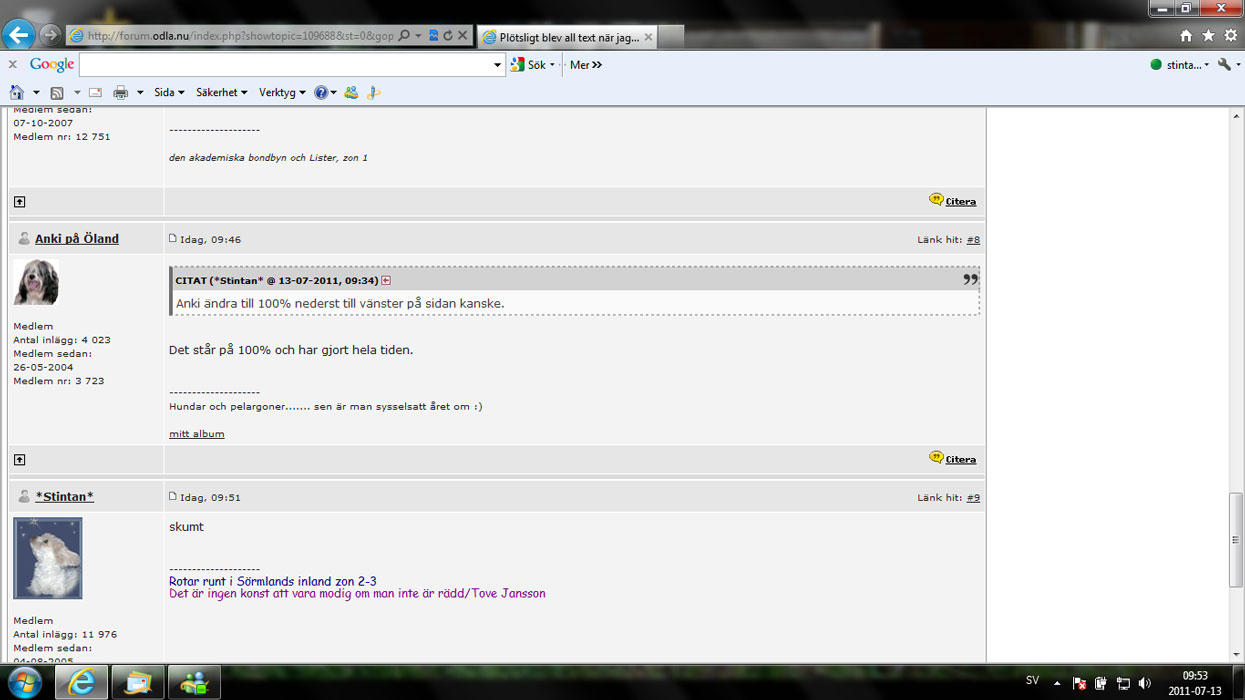Click the vertical scrollbar thumb

[1236, 539]
